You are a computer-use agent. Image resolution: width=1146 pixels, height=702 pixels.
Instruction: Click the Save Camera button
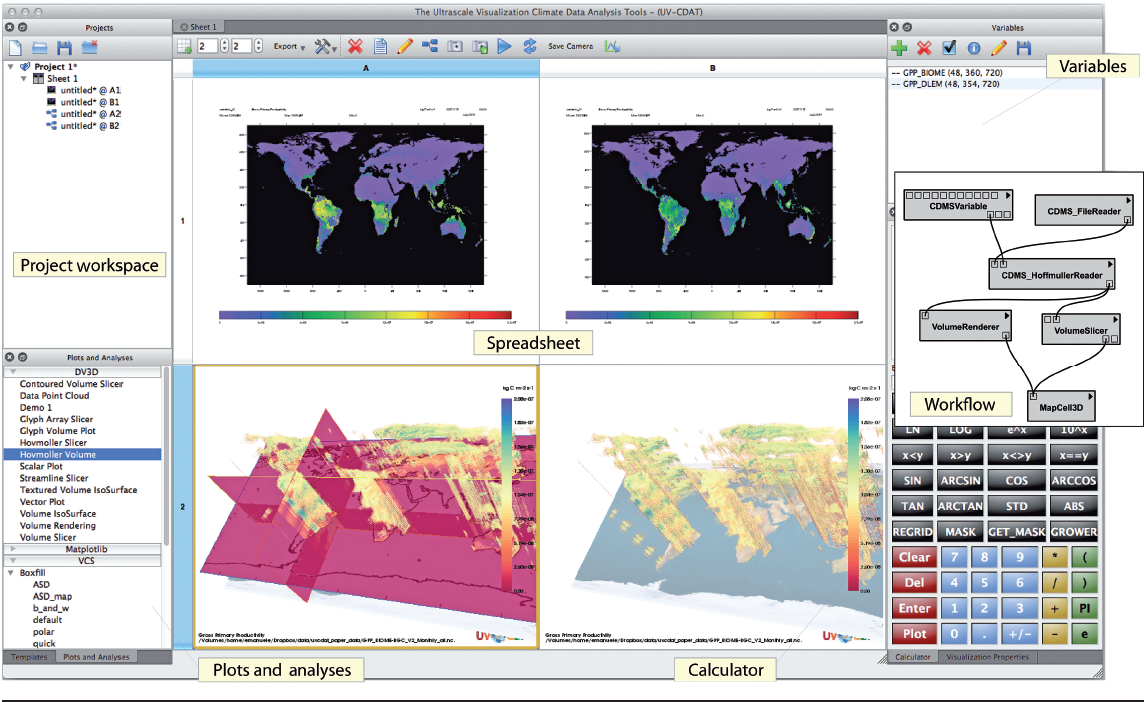(570, 46)
